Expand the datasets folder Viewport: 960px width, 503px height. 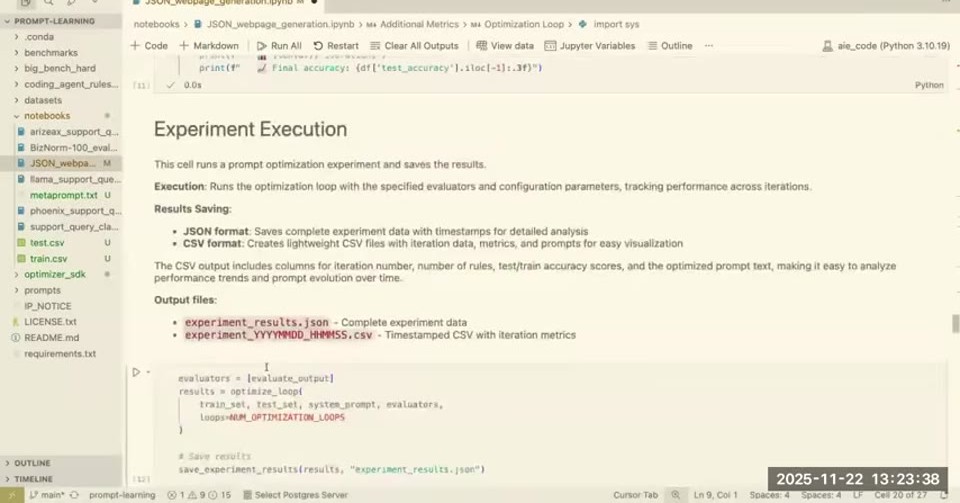pos(61,100)
